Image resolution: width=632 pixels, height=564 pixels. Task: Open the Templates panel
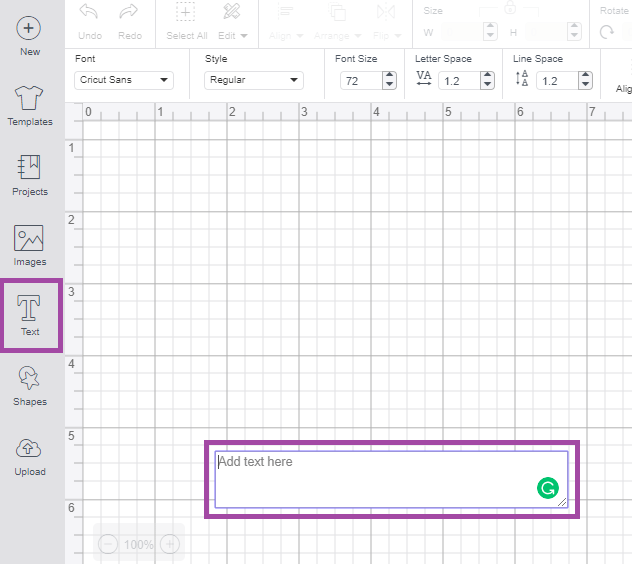tap(30, 106)
